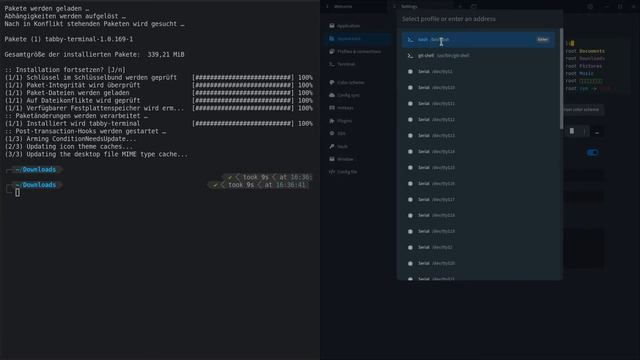640x360 pixels.
Task: Click the Config sync cloud icon
Action: point(332,95)
